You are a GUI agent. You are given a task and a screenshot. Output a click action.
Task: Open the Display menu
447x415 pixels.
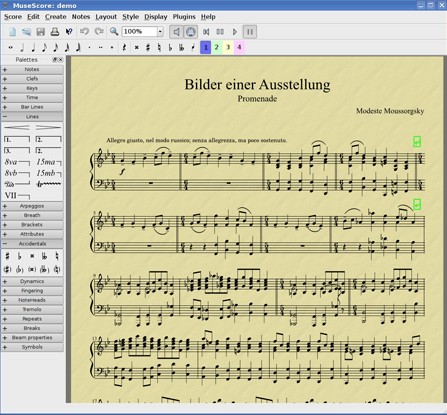[x=156, y=17]
